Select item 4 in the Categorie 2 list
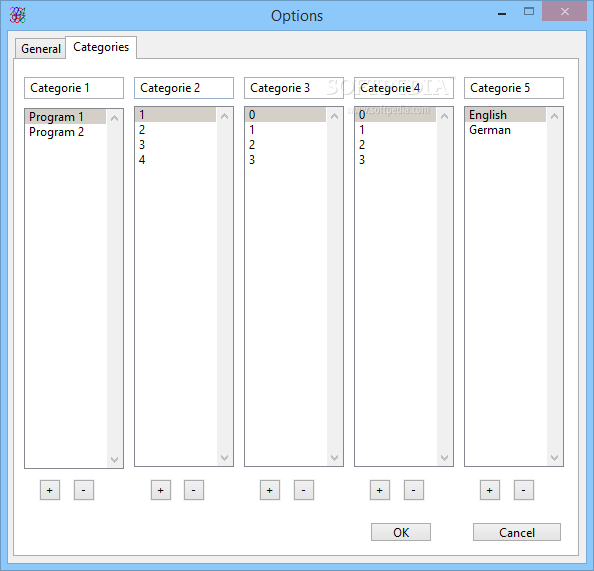 pos(175,160)
